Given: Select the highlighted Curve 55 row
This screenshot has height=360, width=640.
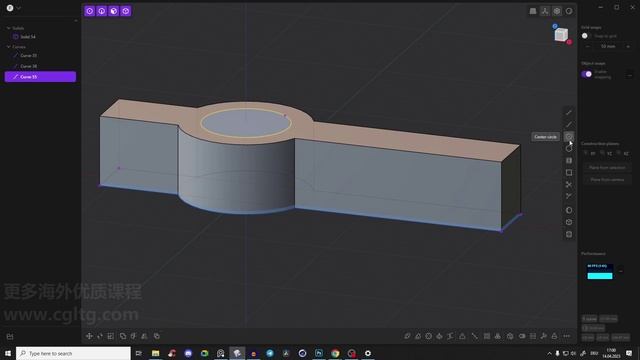Looking at the screenshot, I should coord(40,77).
